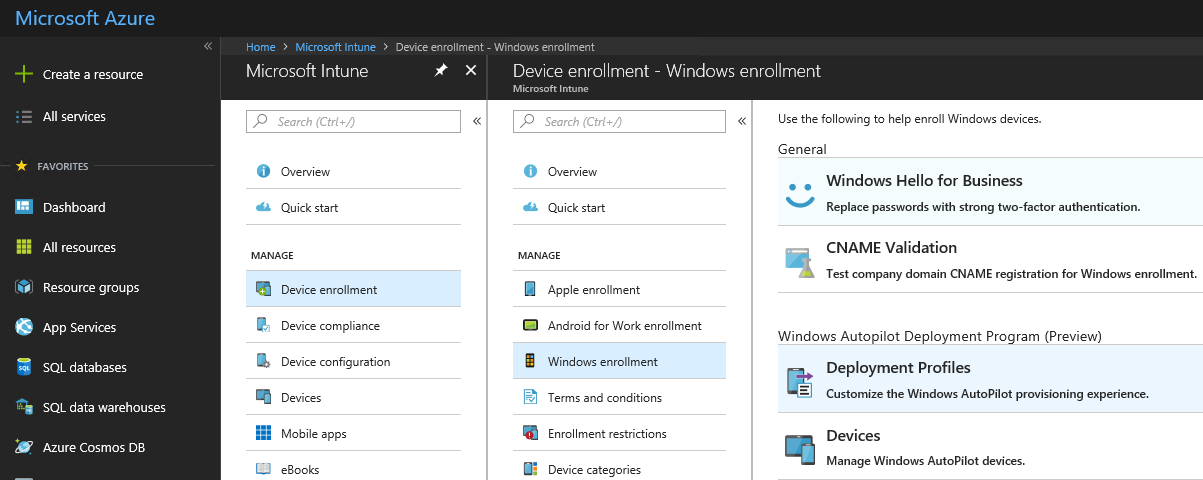
Task: Click the Mobile apps grid icon
Action: coord(263,433)
